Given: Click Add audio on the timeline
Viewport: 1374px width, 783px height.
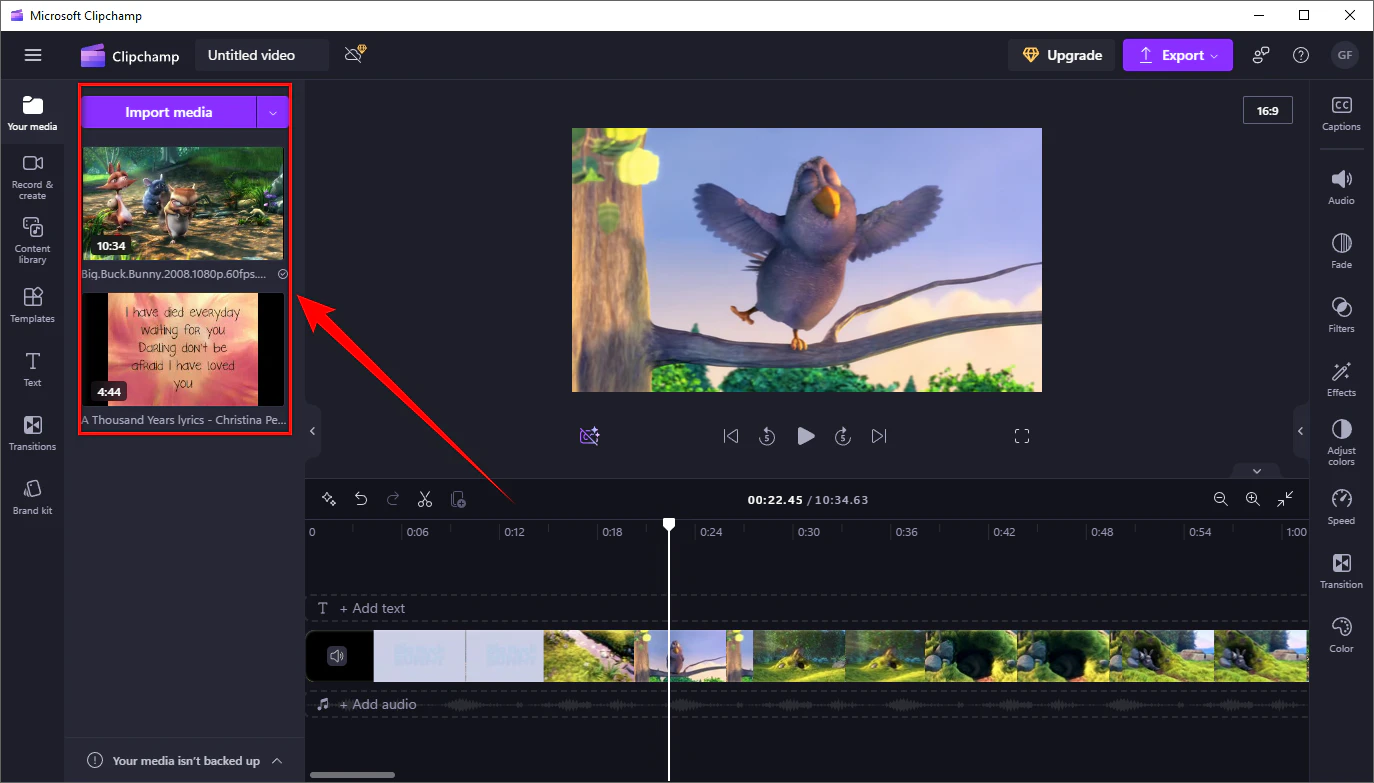Looking at the screenshot, I should click(x=377, y=704).
